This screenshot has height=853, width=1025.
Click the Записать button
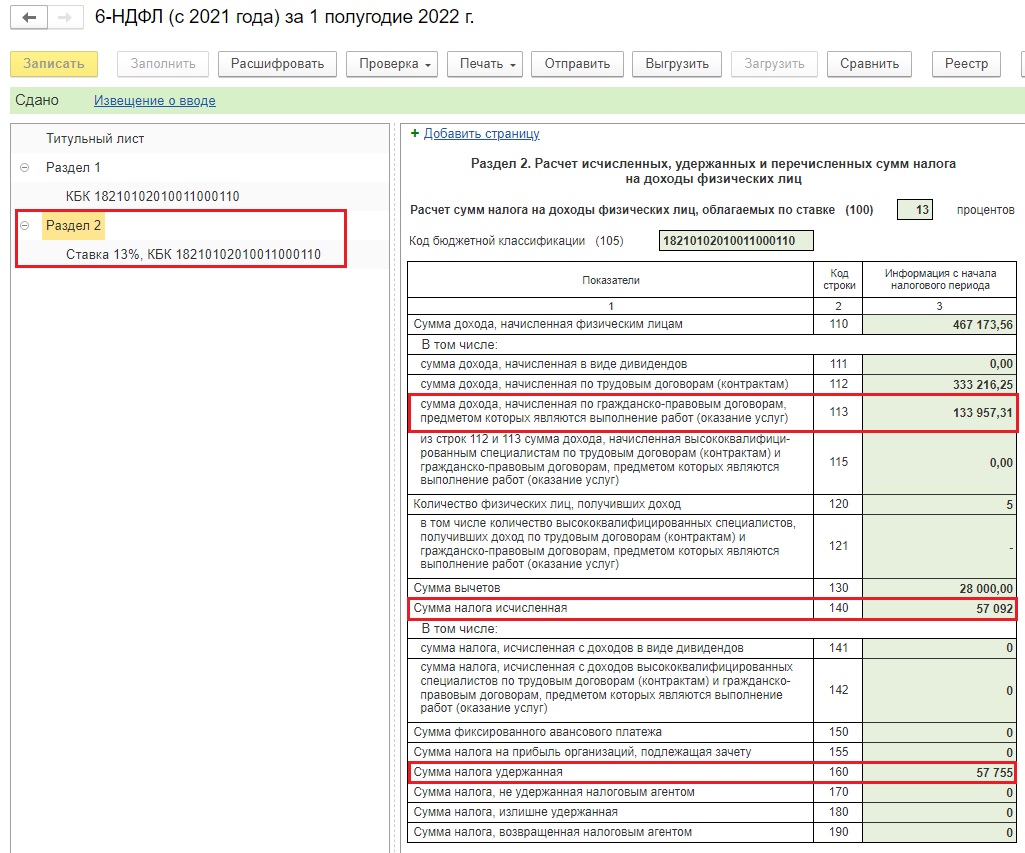pyautogui.click(x=54, y=64)
